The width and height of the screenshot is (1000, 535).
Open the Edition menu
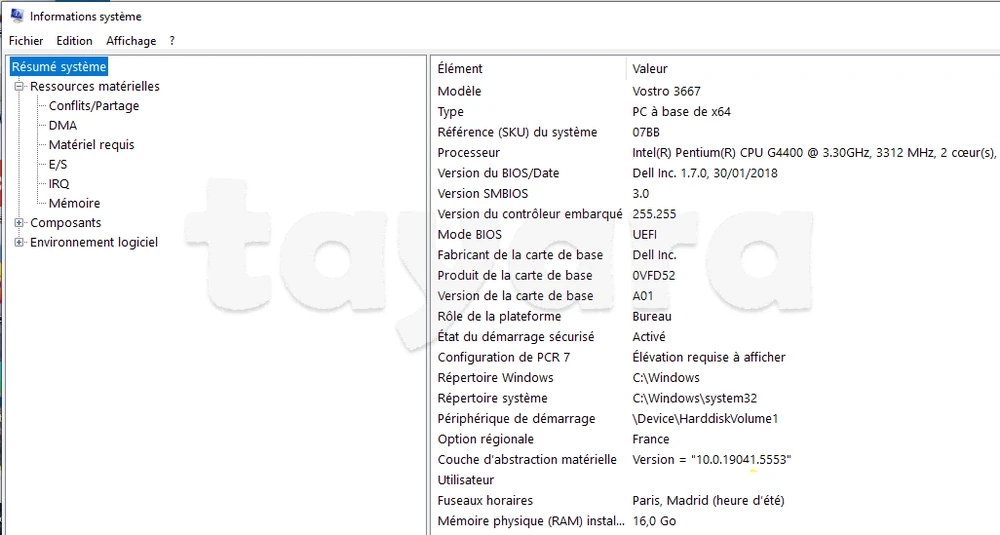[74, 41]
